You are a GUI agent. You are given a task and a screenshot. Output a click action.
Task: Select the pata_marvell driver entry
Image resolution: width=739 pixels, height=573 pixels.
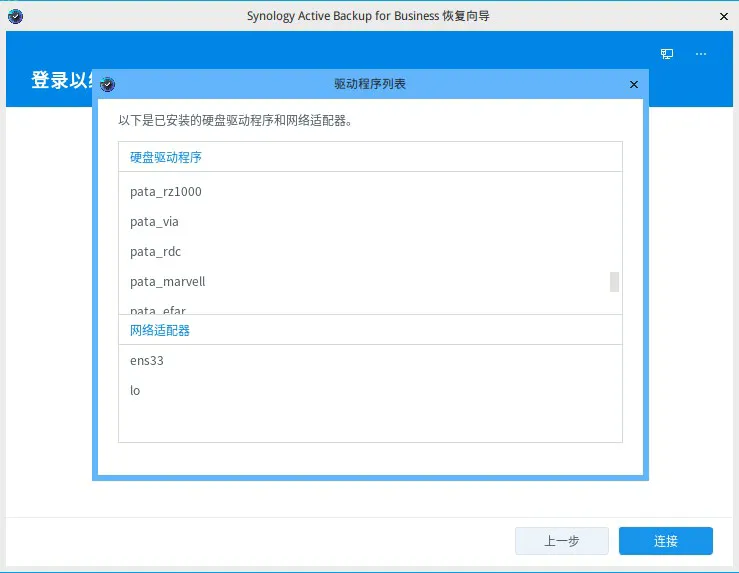click(x=370, y=282)
